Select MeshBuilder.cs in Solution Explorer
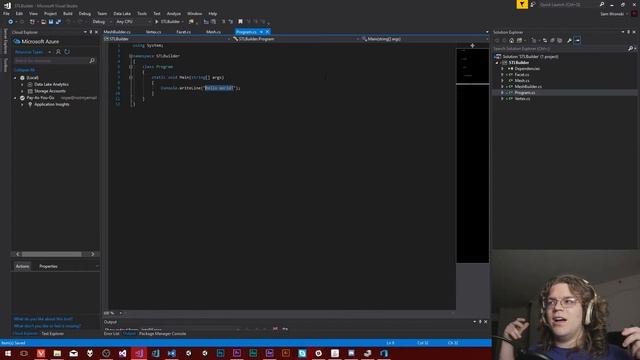640x360 pixels. click(x=528, y=87)
